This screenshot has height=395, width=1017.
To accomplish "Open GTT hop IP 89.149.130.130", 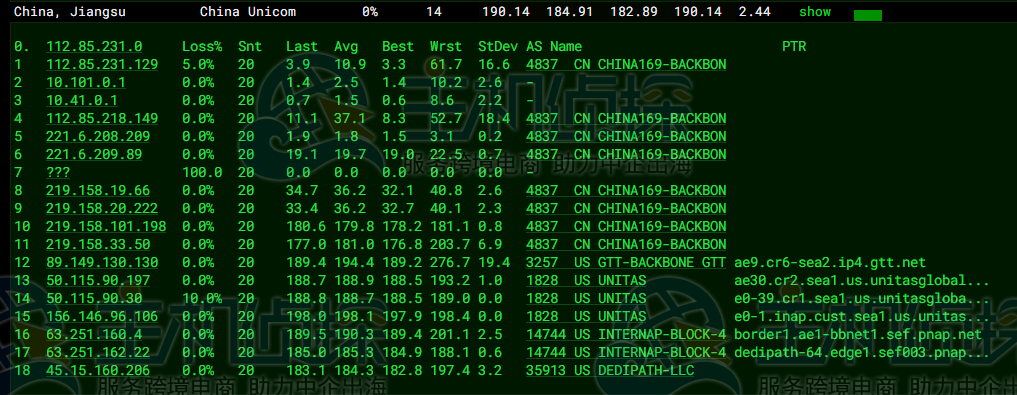I will [x=102, y=263].
